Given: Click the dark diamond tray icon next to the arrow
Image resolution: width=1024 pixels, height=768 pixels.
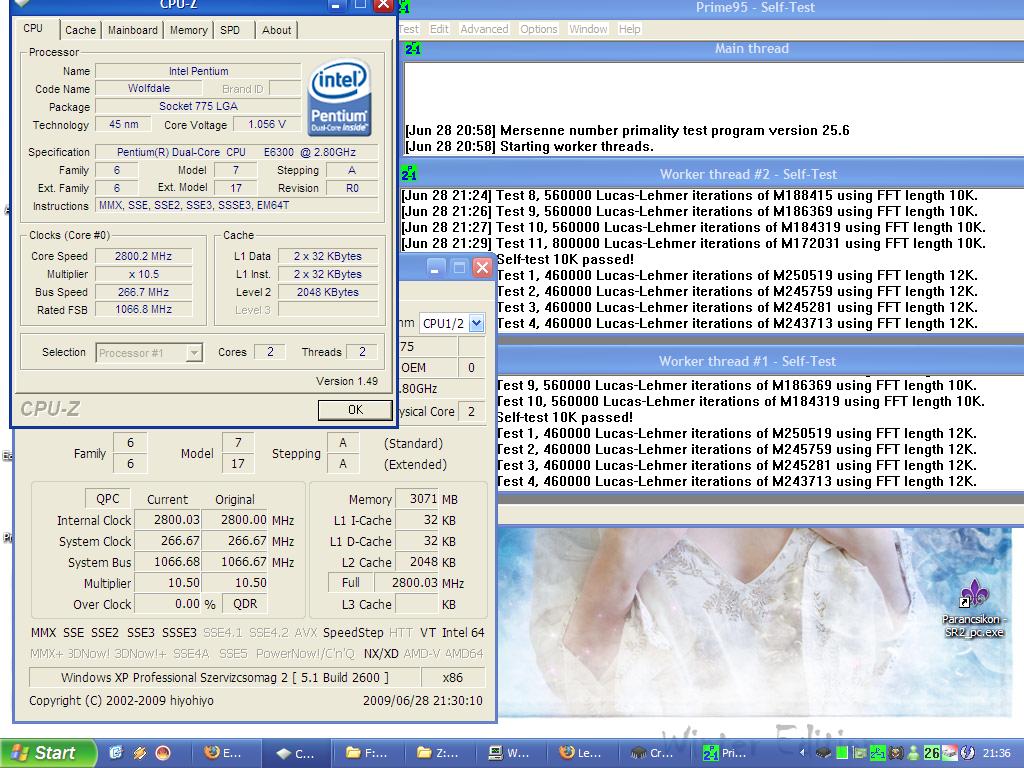Looking at the screenshot, I should tap(824, 753).
